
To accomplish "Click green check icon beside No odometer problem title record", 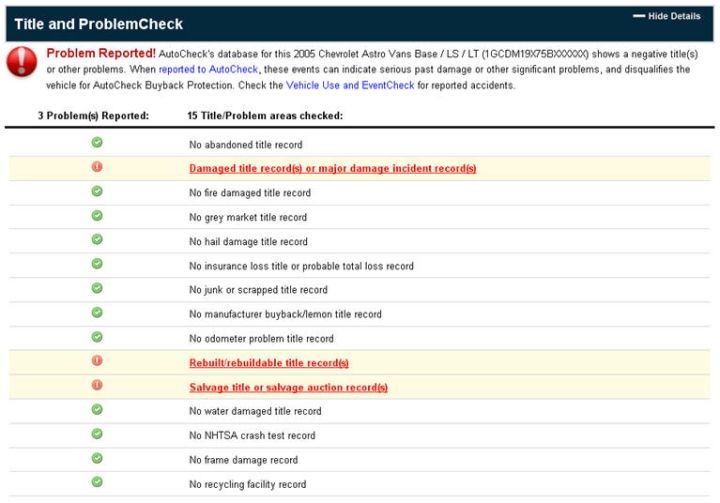I will point(97,337).
